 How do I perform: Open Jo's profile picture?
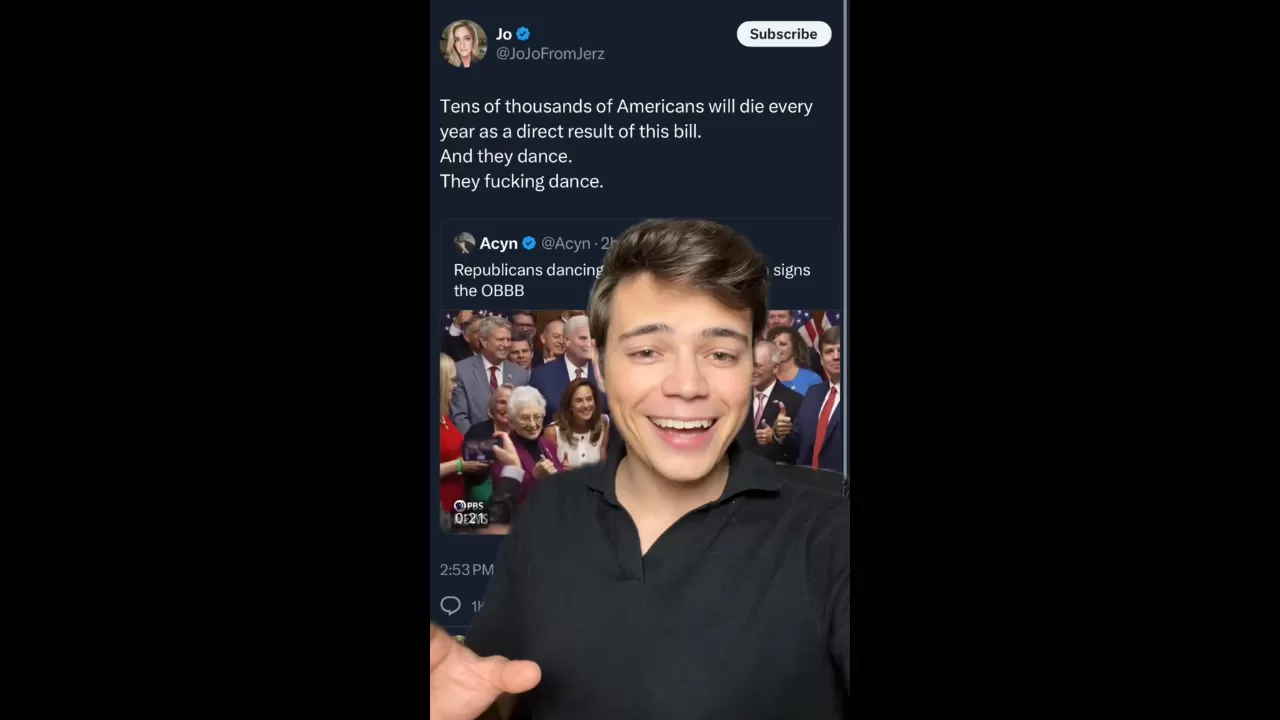(463, 44)
